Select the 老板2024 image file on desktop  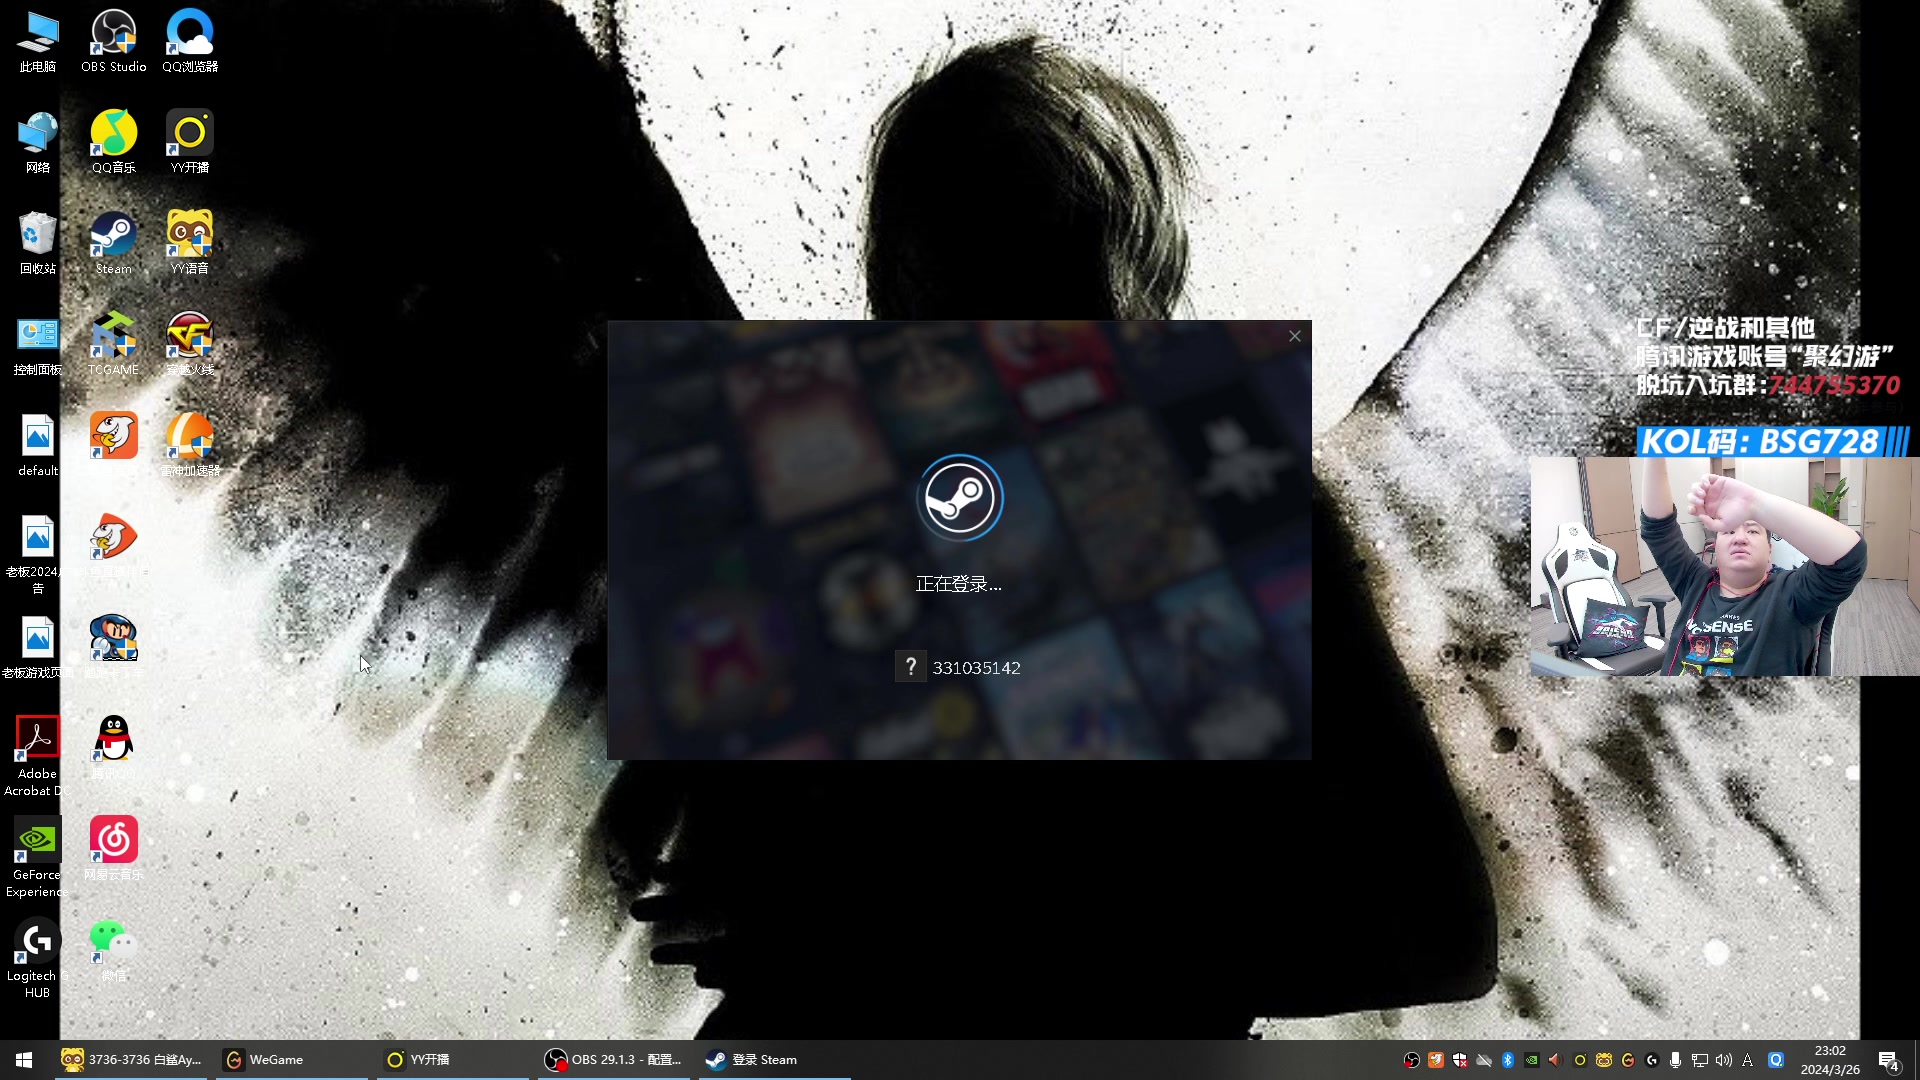click(38, 555)
